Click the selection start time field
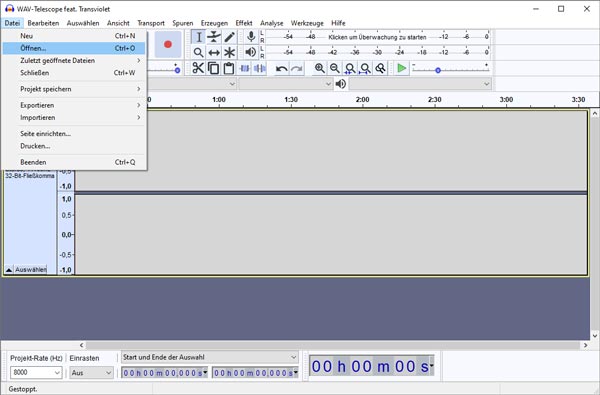Image resolution: width=600 pixels, height=395 pixels. [165, 372]
